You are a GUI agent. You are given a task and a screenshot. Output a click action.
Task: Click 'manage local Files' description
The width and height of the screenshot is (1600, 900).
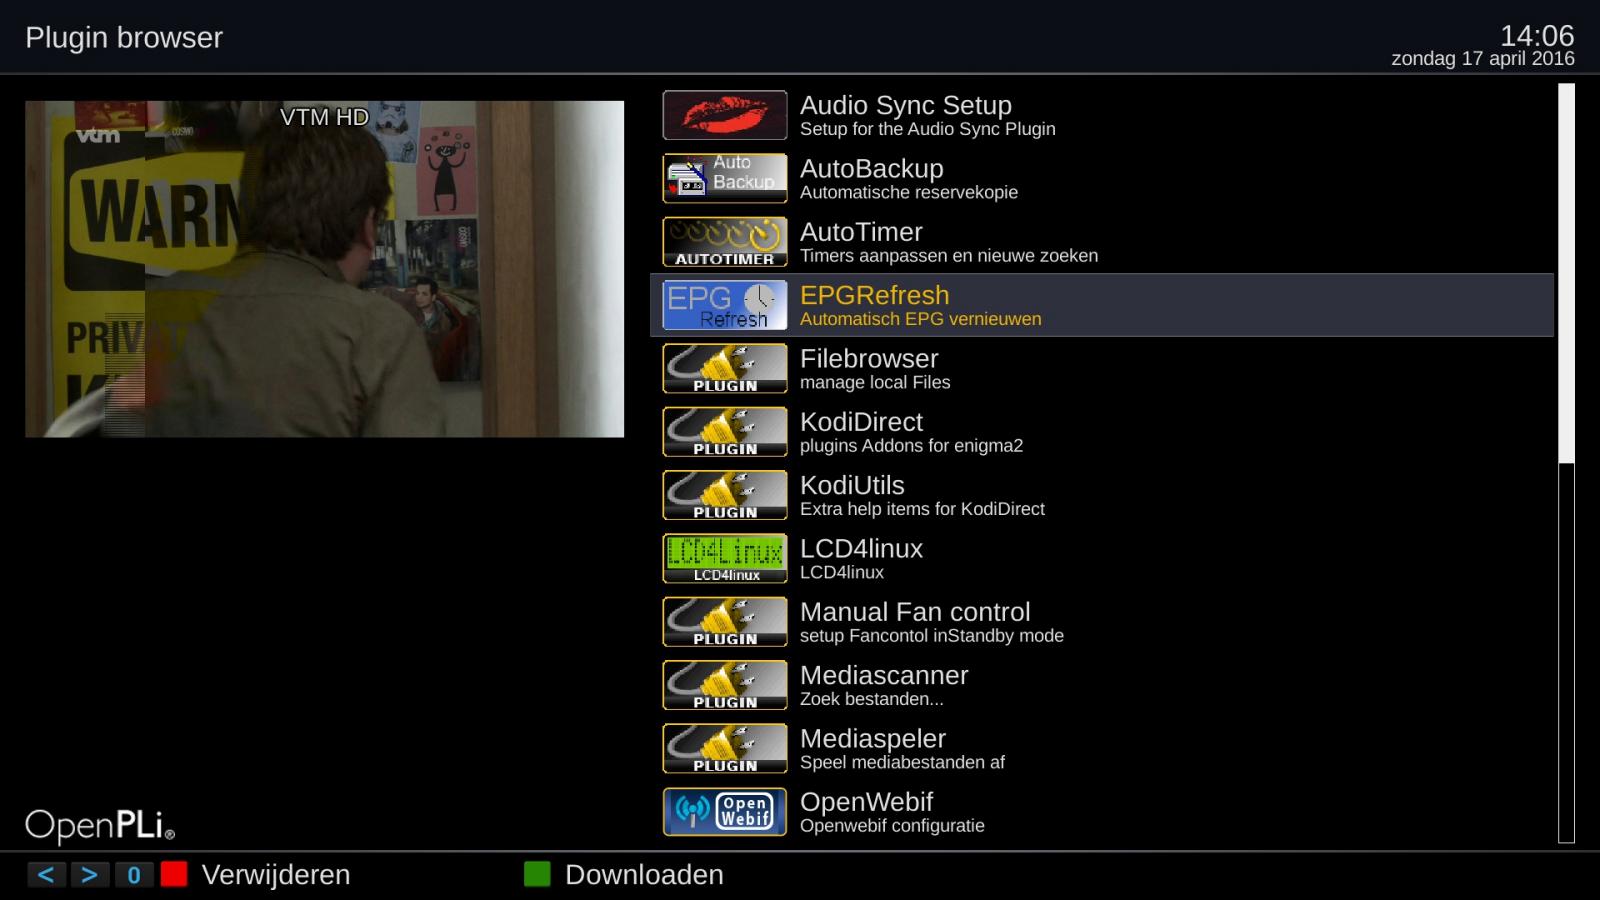coord(875,383)
